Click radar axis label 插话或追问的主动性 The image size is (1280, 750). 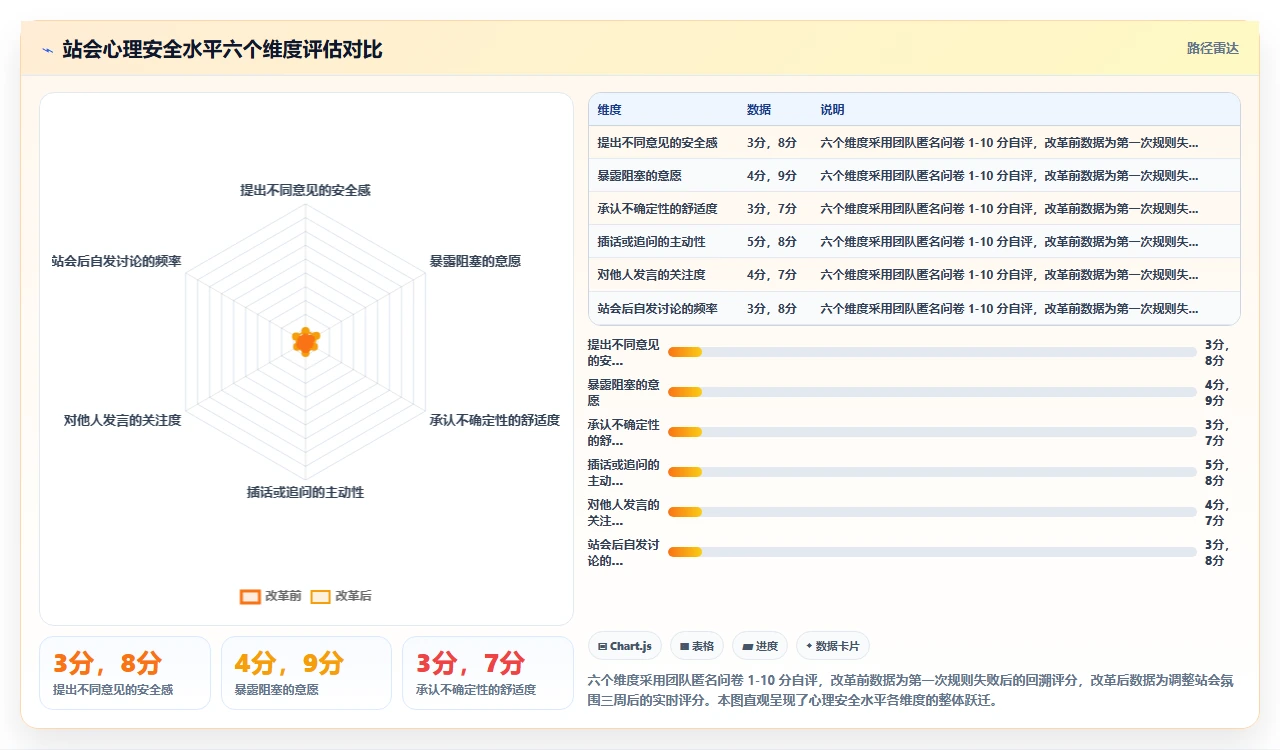(x=305, y=493)
